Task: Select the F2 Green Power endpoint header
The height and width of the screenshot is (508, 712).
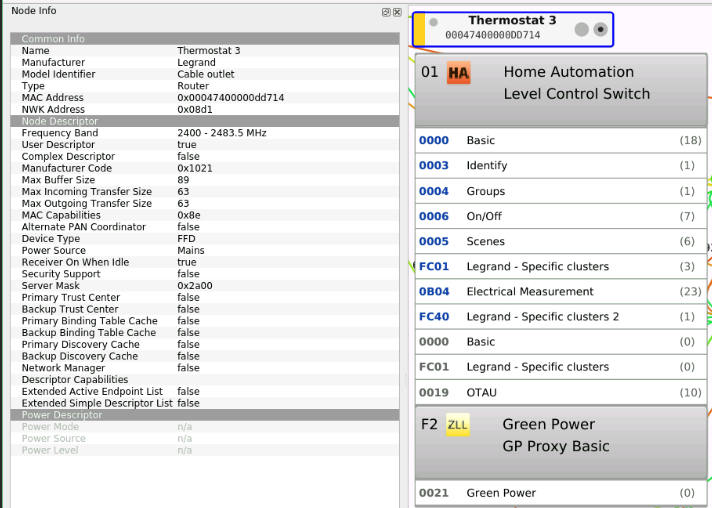Action: pos(561,443)
